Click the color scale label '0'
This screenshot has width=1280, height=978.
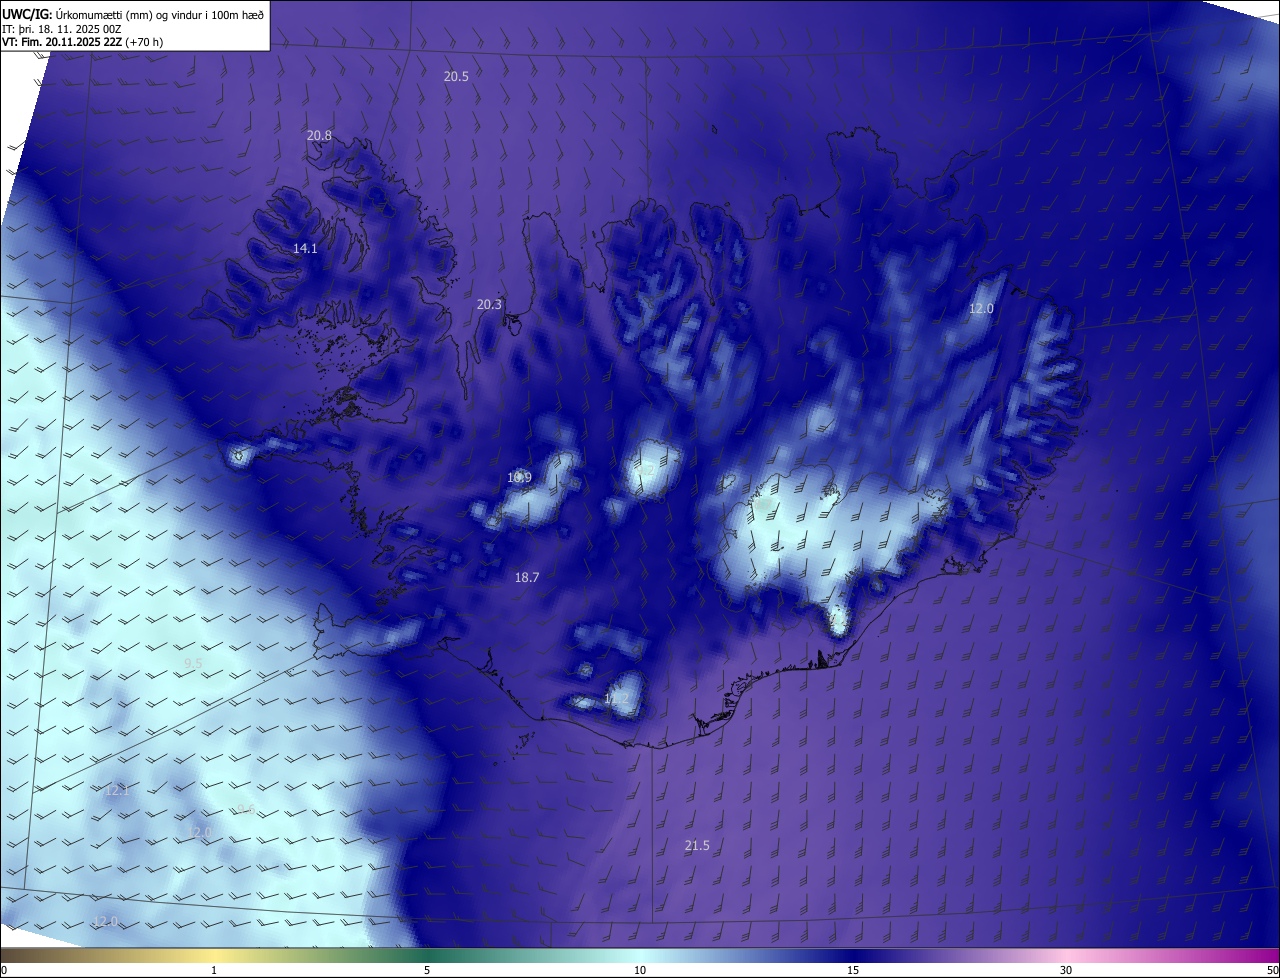[x=4, y=970]
